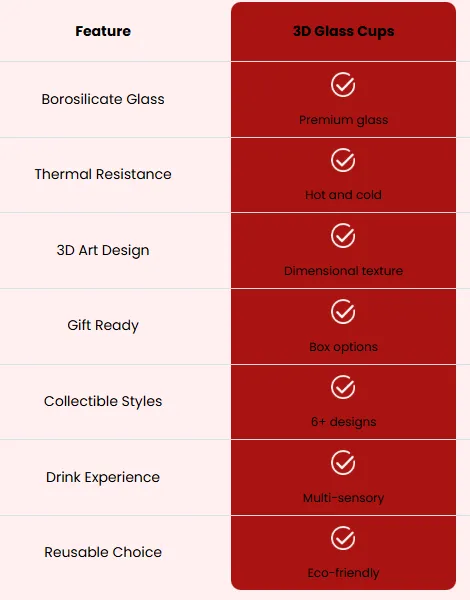Select the checkmark above Eco-friendly
Screen dimensions: 470x600
click(343, 538)
